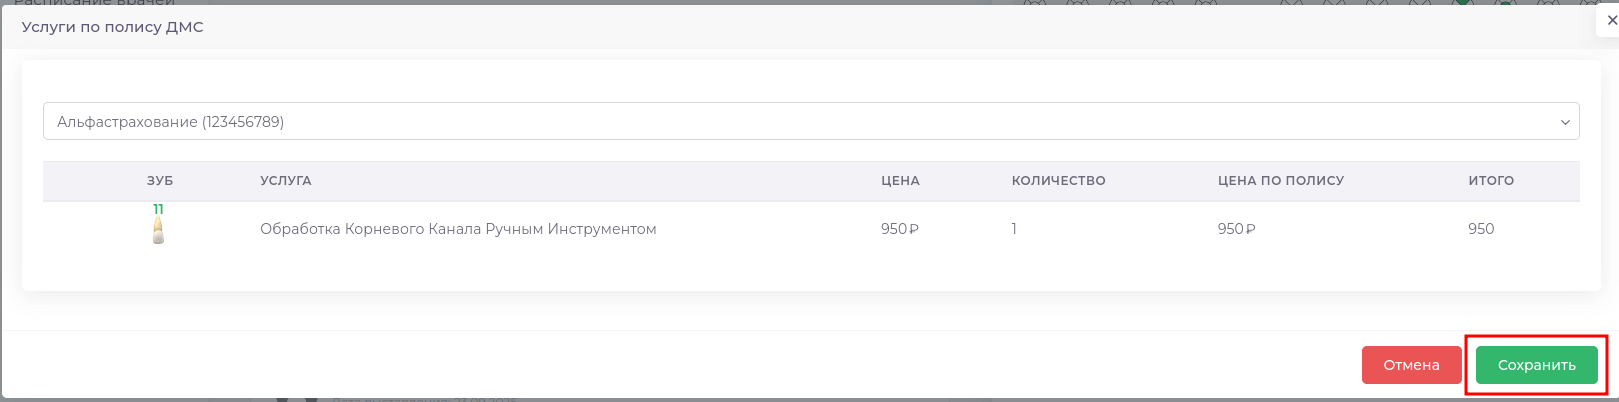Image resolution: width=1619 pixels, height=402 pixels.
Task: Click the КОЛИЧЕСТВО column header
Action: click(1058, 181)
